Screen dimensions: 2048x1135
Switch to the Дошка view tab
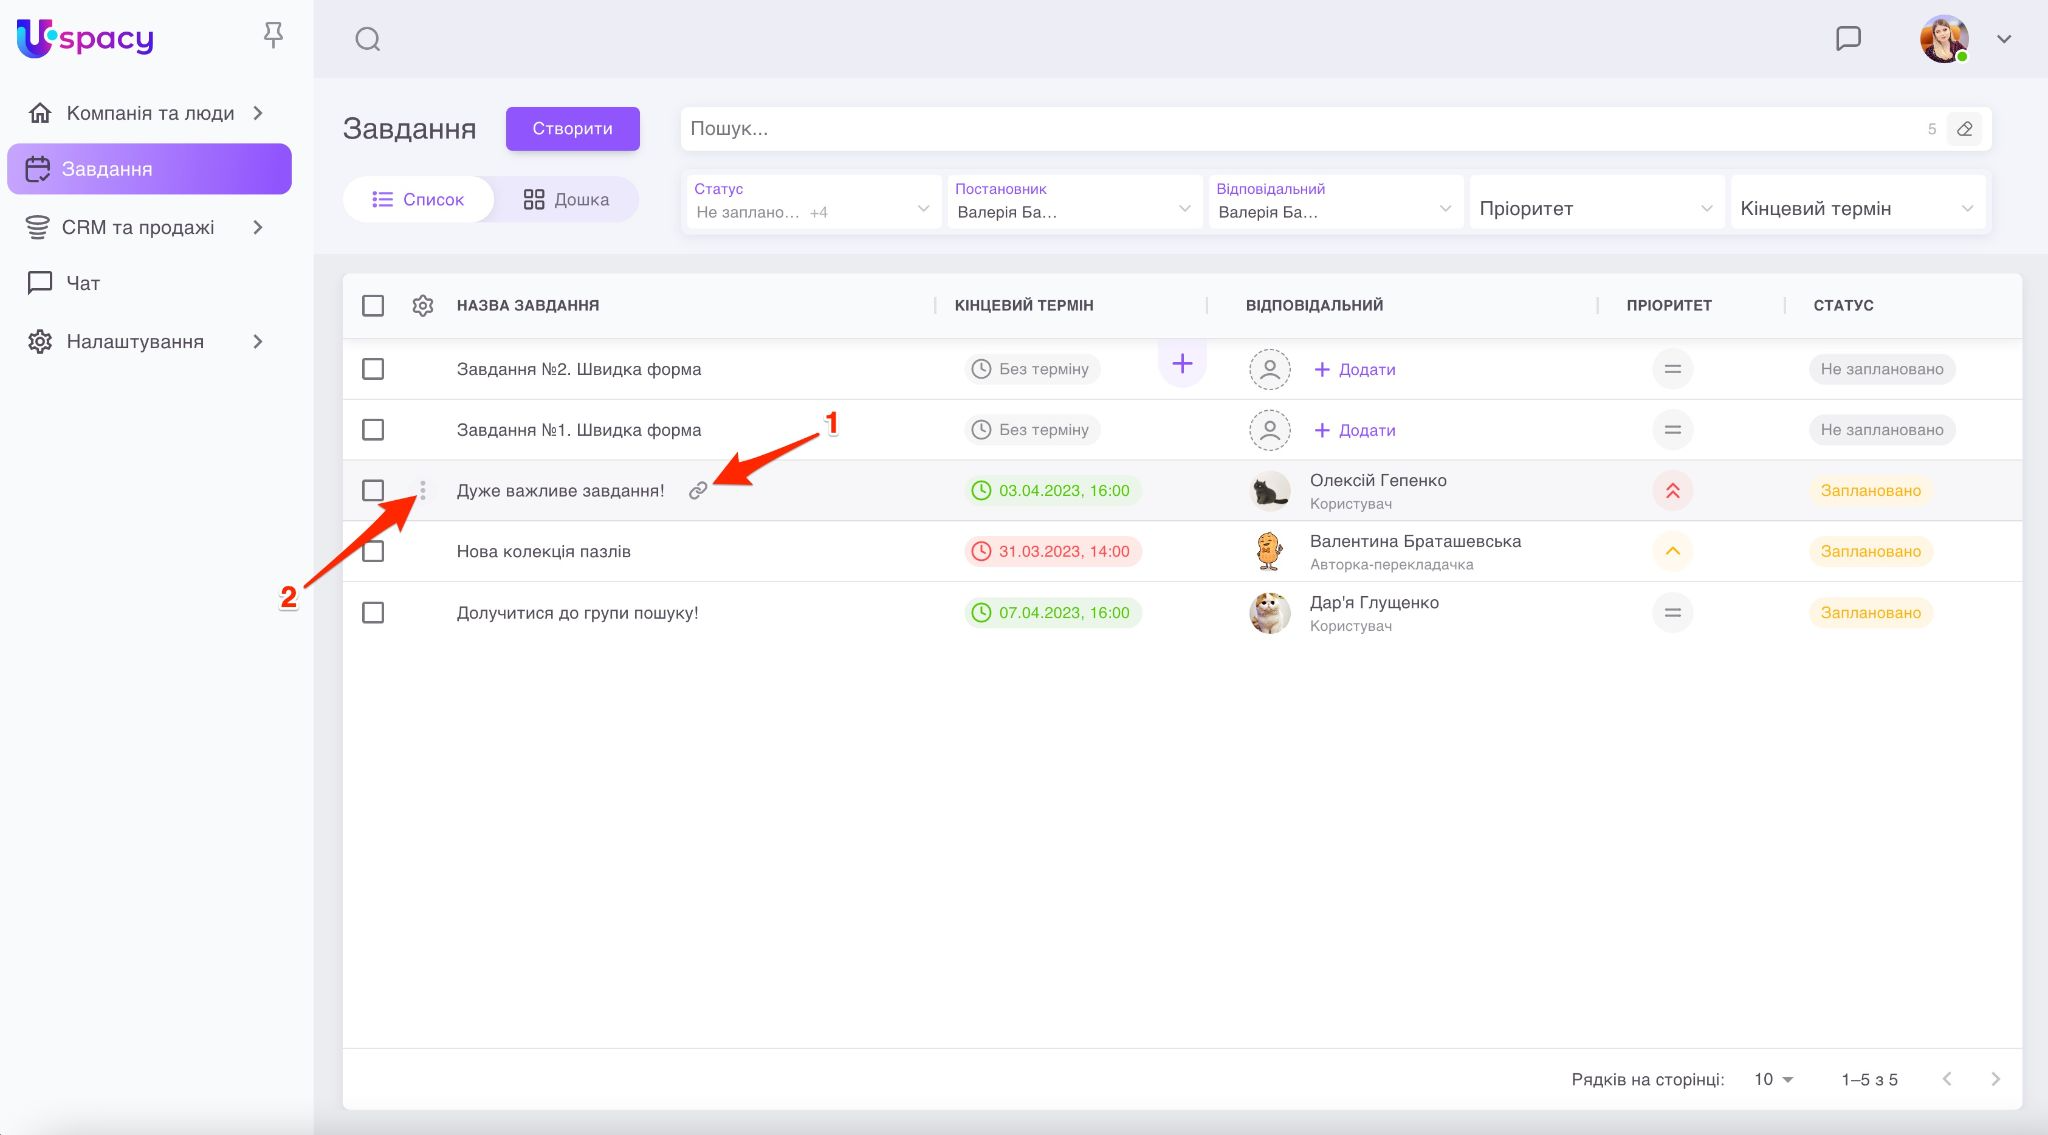click(566, 199)
